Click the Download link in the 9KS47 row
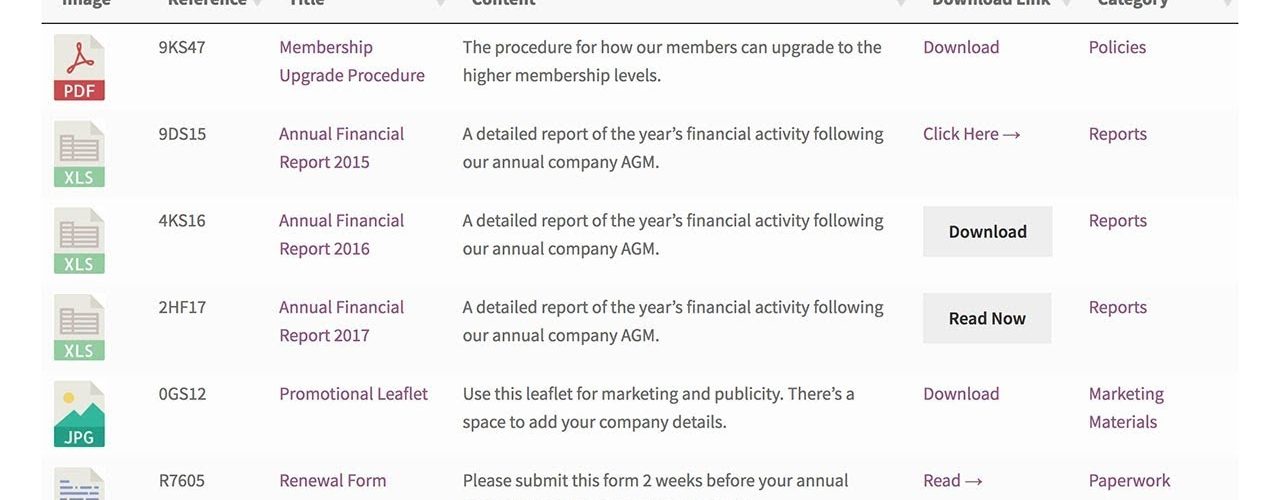 [961, 47]
